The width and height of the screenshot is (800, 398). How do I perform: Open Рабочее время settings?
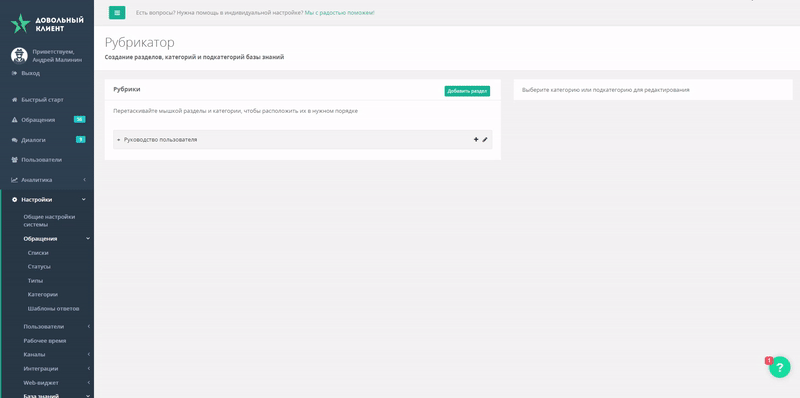pyautogui.click(x=45, y=341)
